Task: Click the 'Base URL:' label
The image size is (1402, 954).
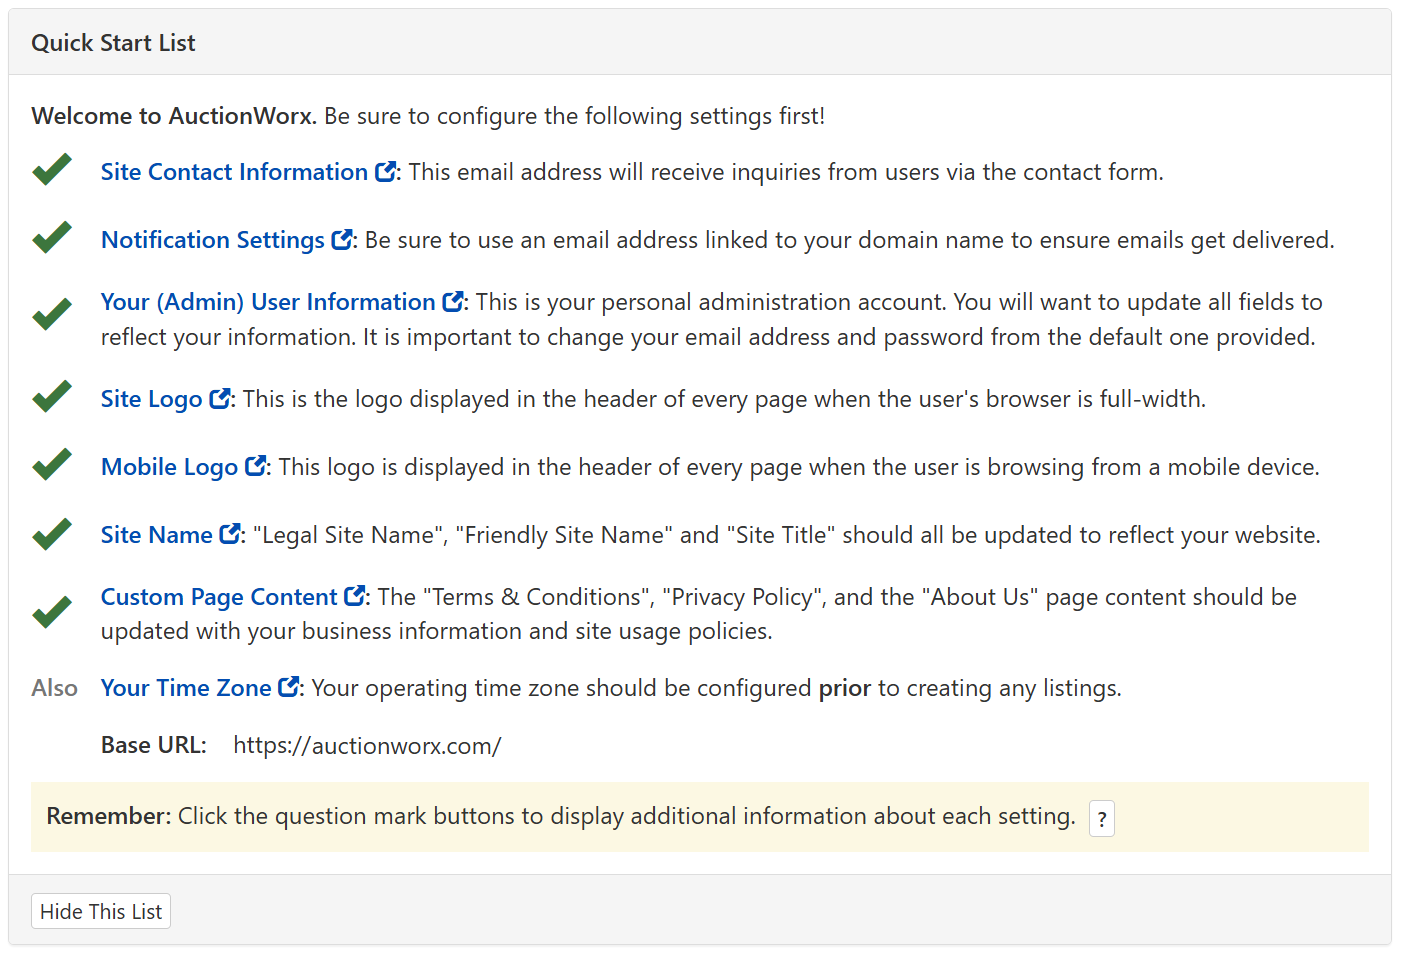Action: tap(154, 745)
